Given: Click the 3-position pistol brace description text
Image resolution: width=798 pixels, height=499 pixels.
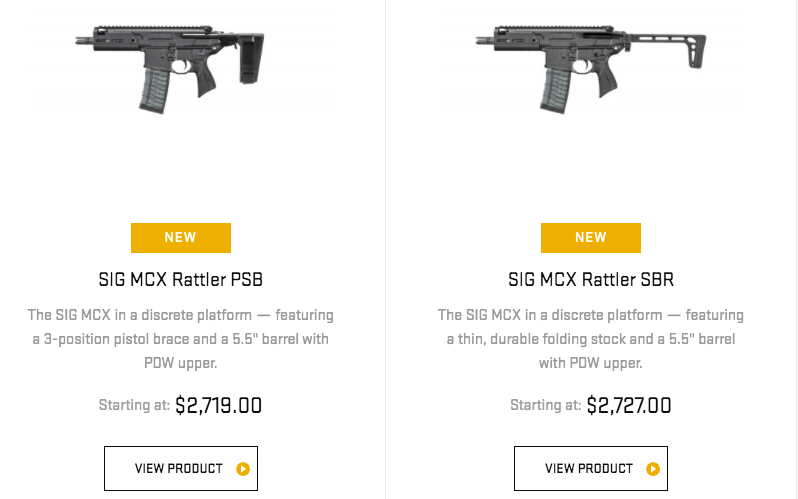Looking at the screenshot, I should click(181, 339).
